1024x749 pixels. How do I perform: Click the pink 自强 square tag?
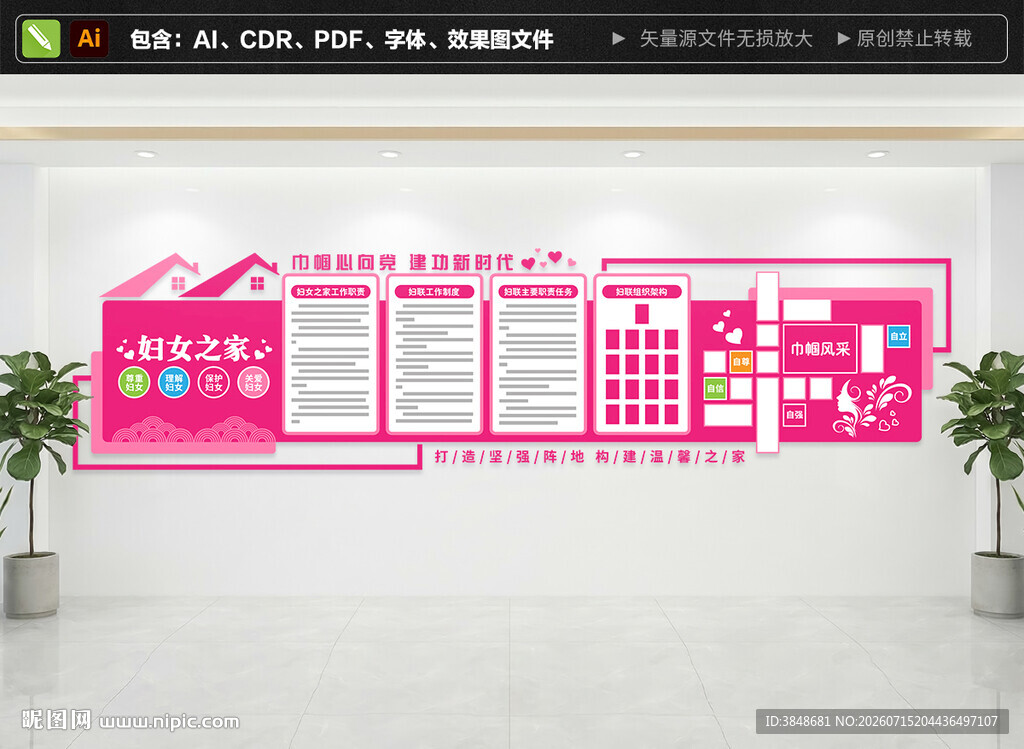coord(794,415)
